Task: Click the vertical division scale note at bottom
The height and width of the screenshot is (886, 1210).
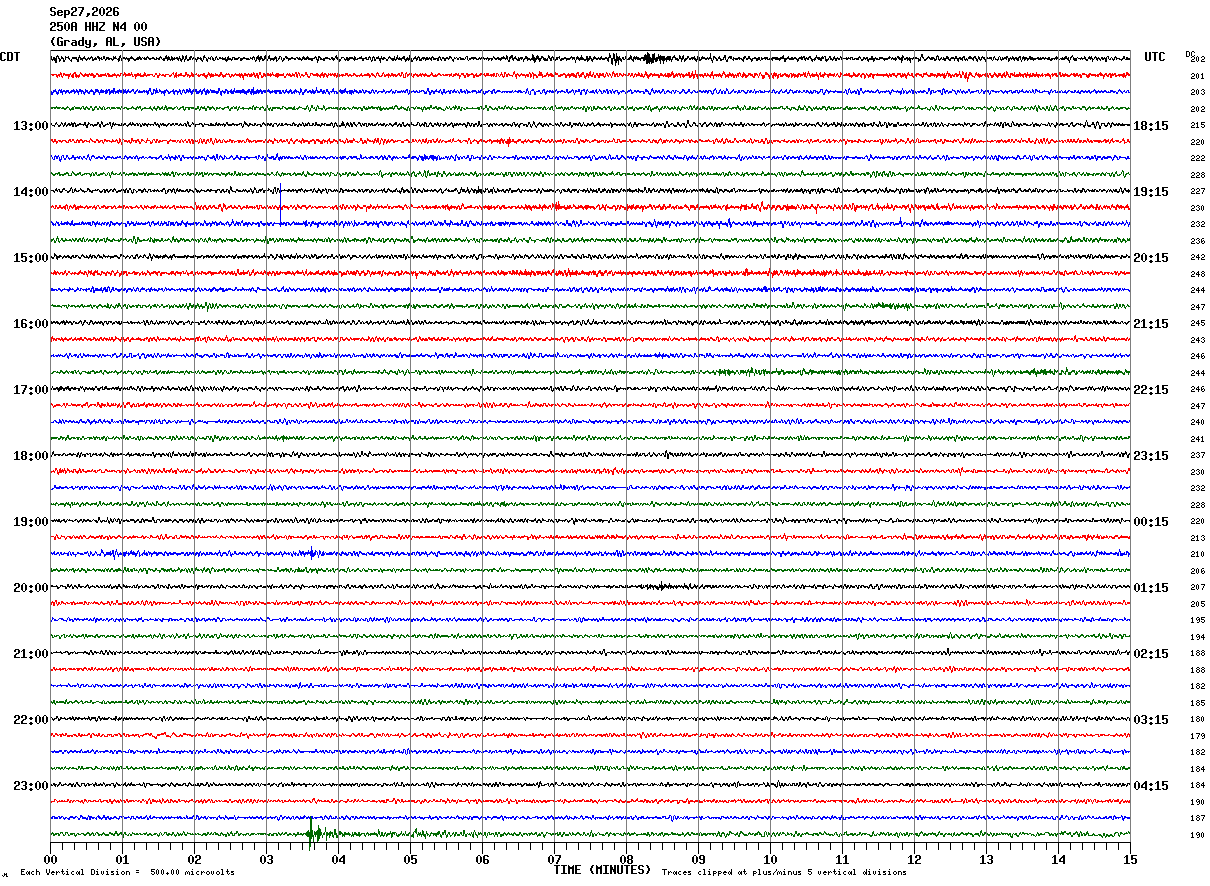Action: tap(127, 873)
